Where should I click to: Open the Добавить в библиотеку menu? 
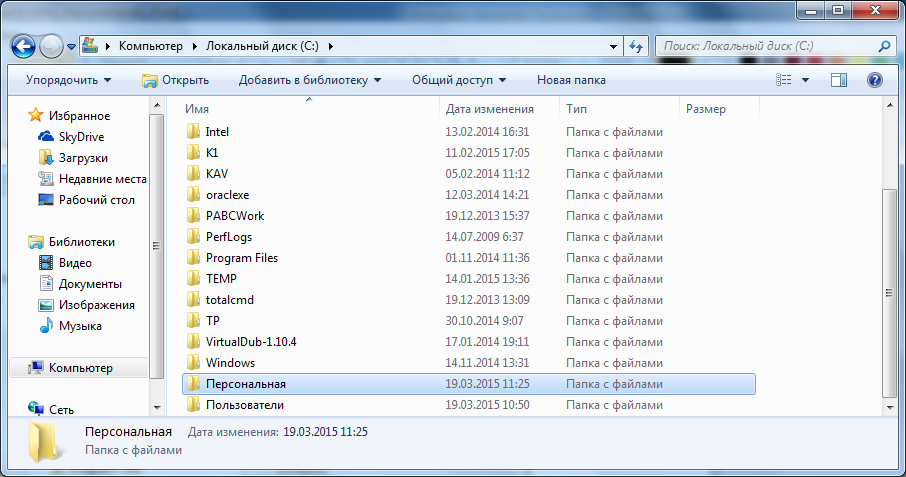click(310, 80)
